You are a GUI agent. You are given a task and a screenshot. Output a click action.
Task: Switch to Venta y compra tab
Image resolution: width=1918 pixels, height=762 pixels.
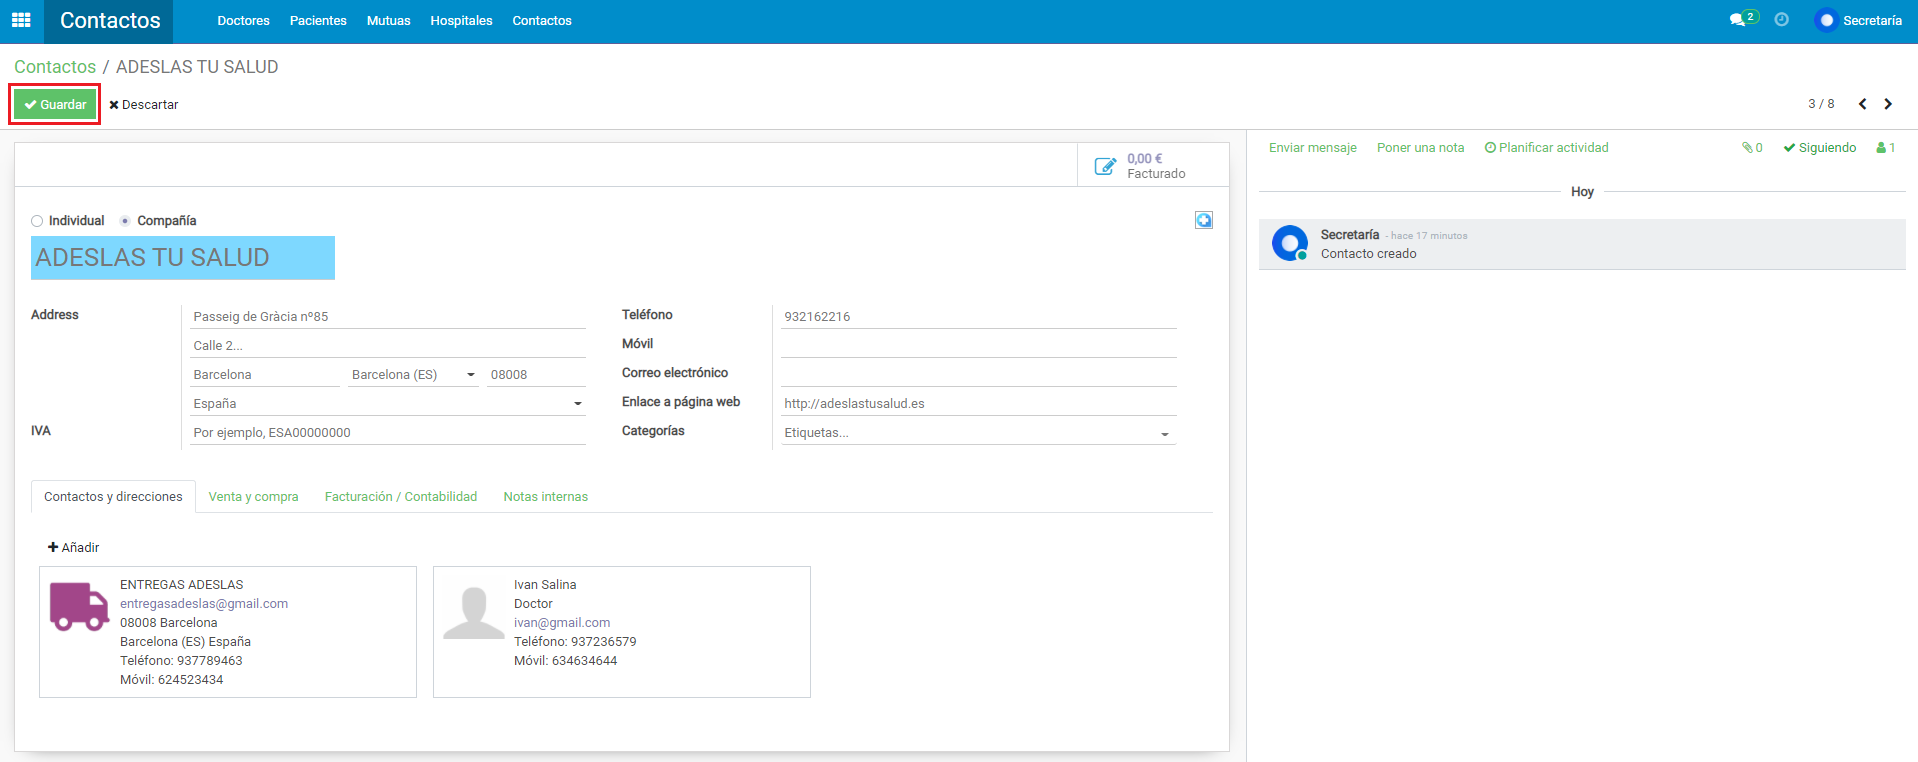(x=254, y=497)
